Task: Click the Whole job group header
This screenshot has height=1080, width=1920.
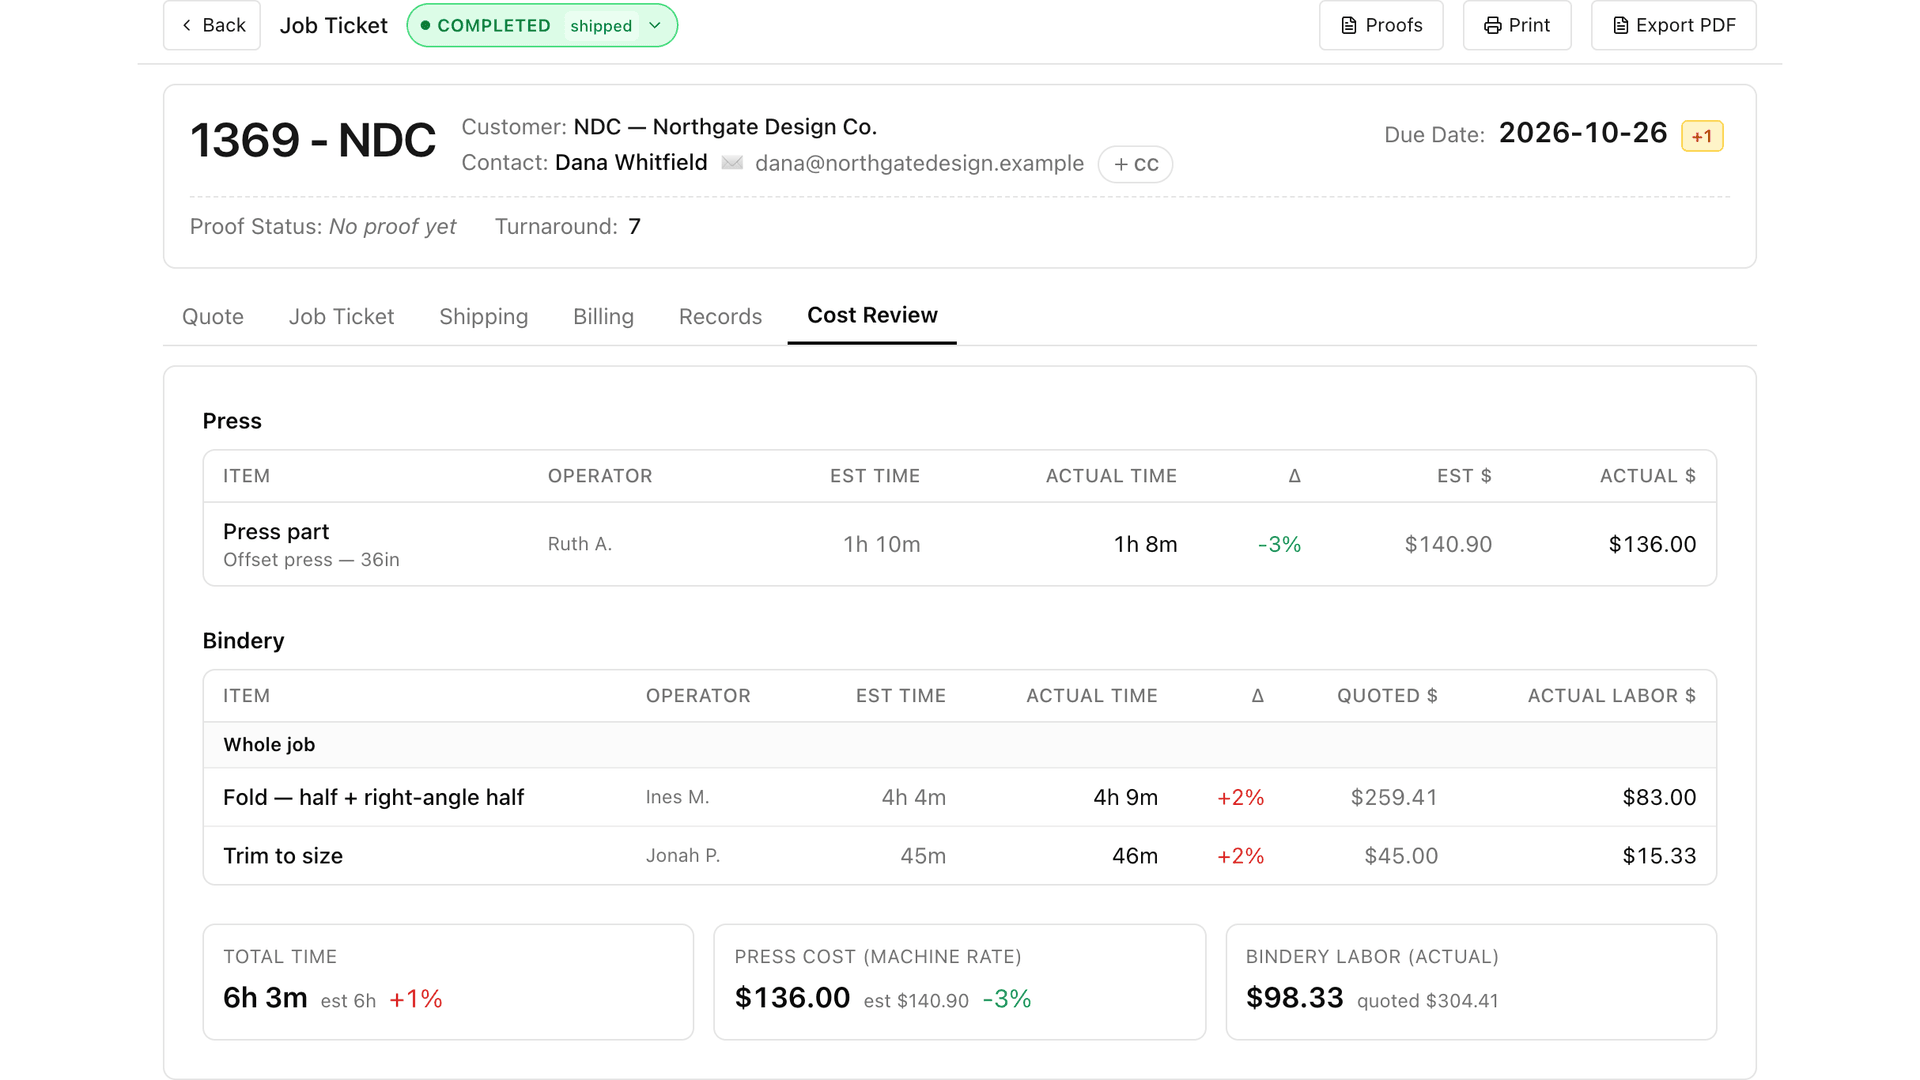Action: pos(960,745)
